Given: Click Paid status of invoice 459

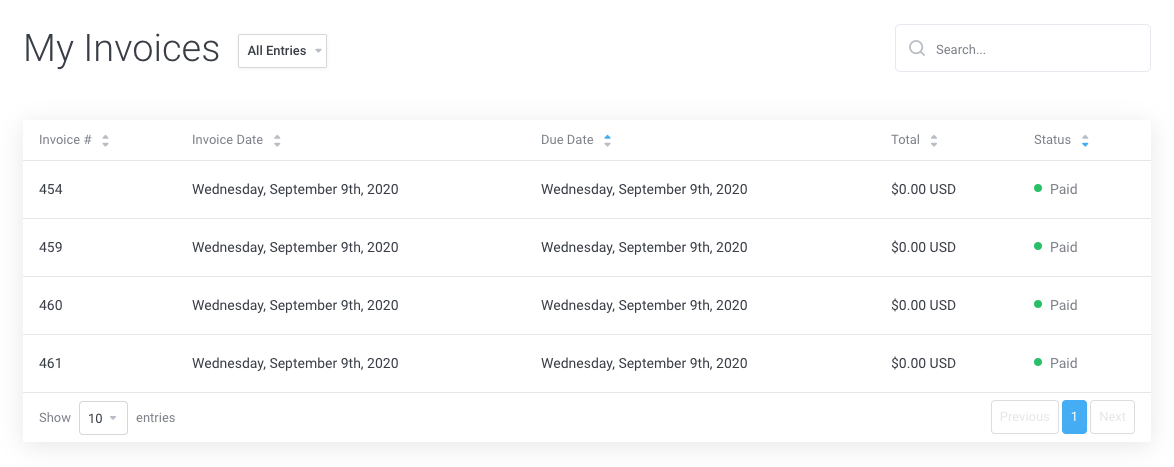Looking at the screenshot, I should tap(1063, 247).
